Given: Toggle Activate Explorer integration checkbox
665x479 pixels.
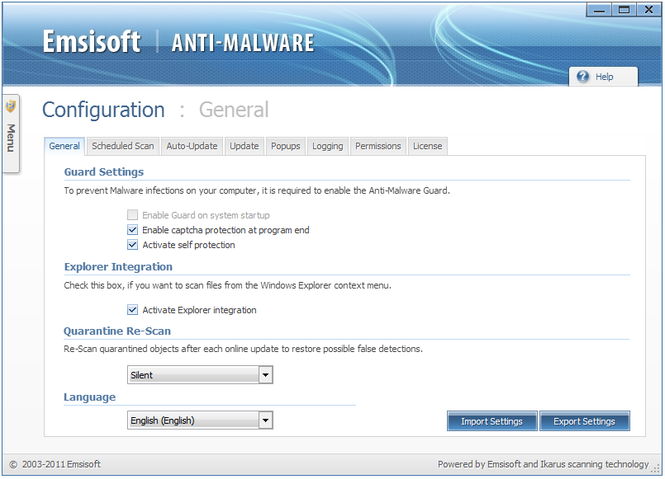Looking at the screenshot, I should pyautogui.click(x=132, y=310).
